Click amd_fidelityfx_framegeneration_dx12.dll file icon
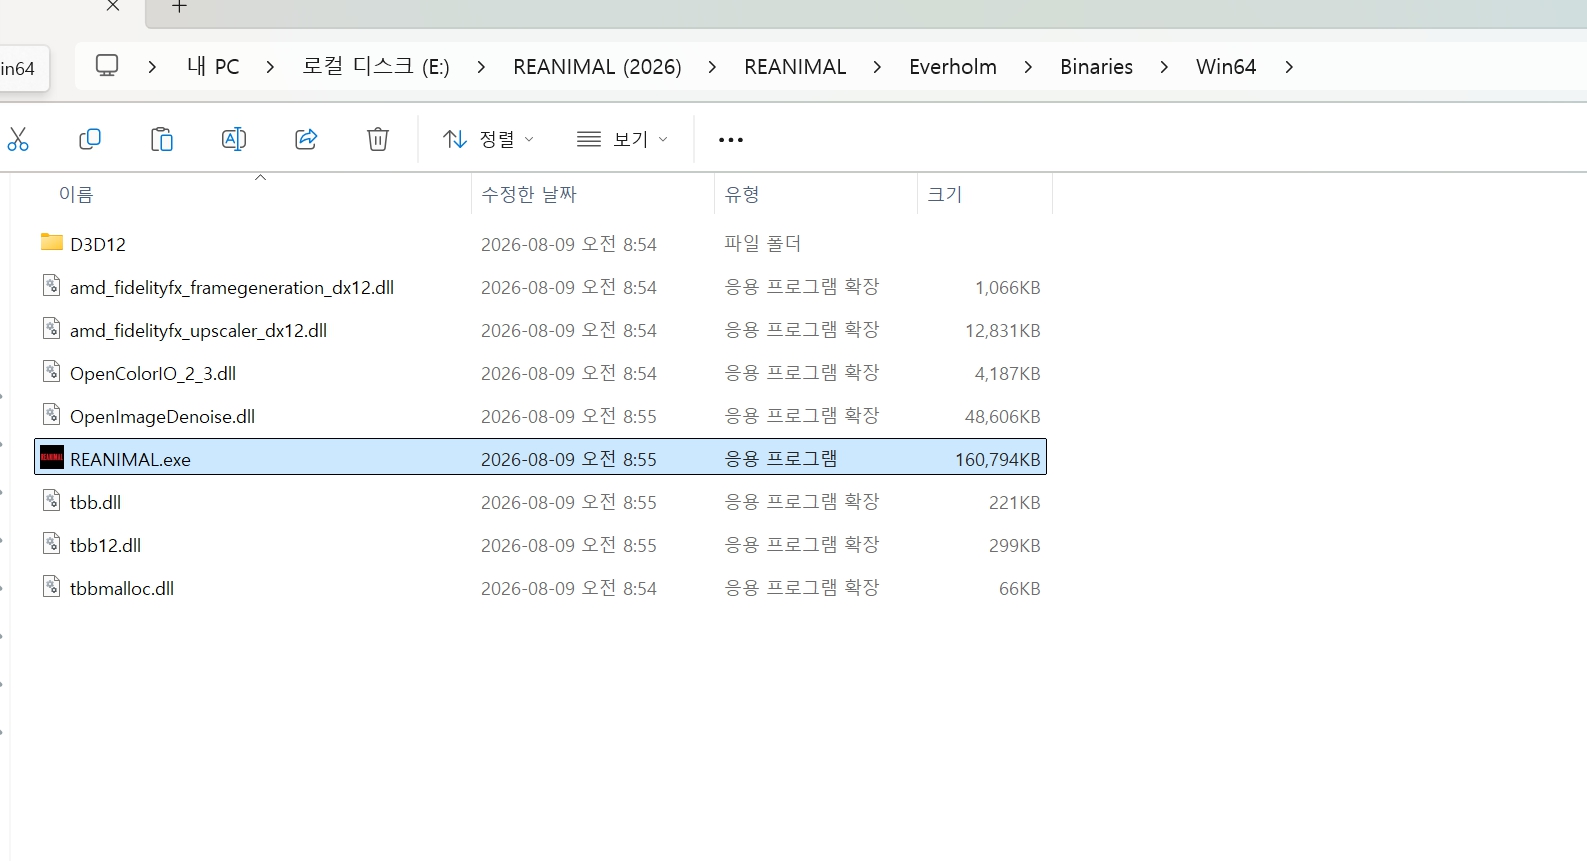1587x861 pixels. click(52, 286)
